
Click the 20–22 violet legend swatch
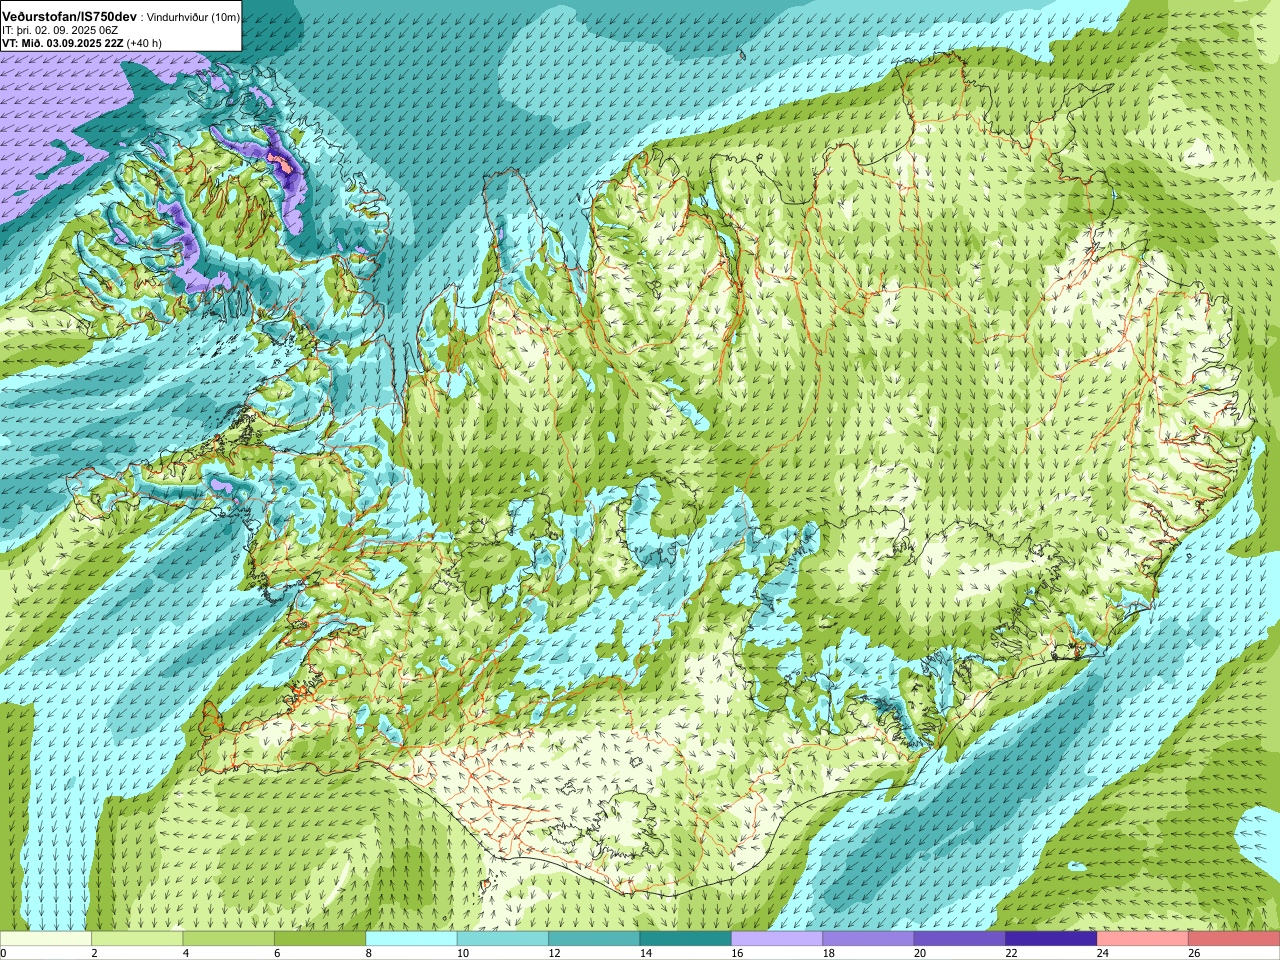960,939
